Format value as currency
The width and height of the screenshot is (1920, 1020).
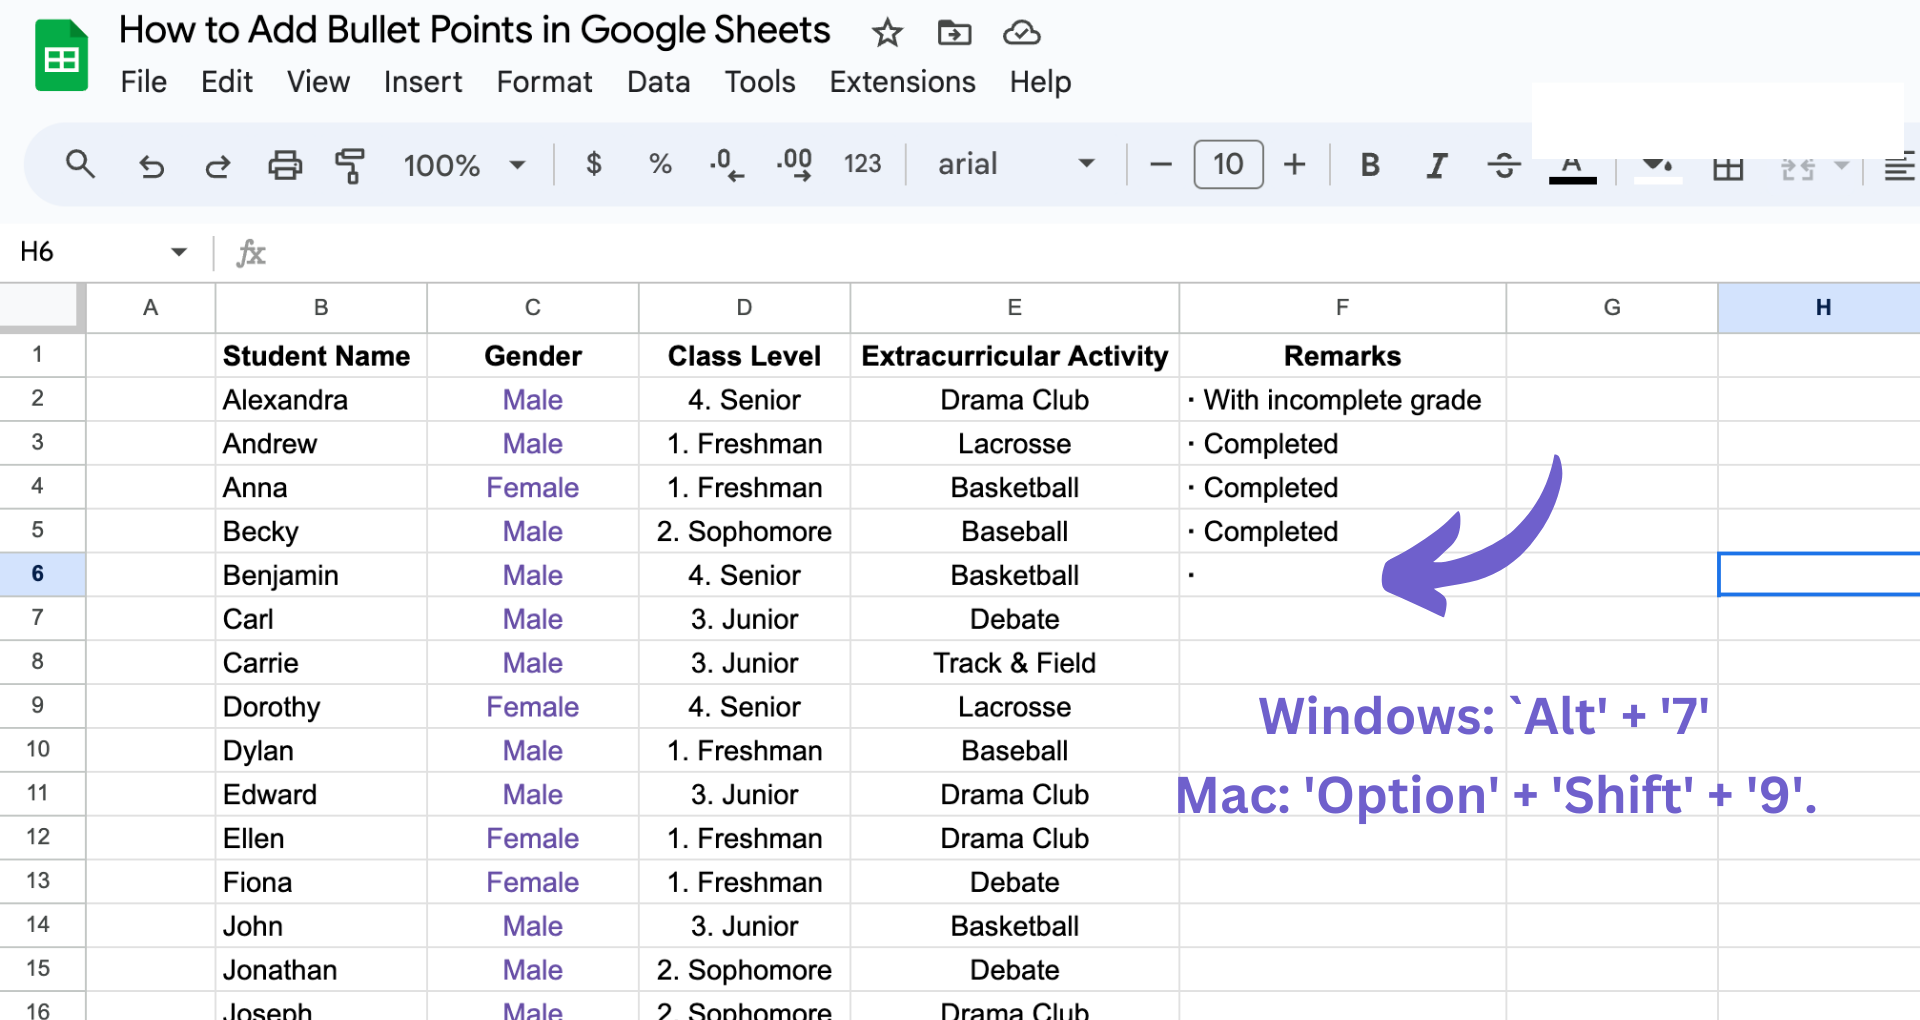(x=594, y=165)
